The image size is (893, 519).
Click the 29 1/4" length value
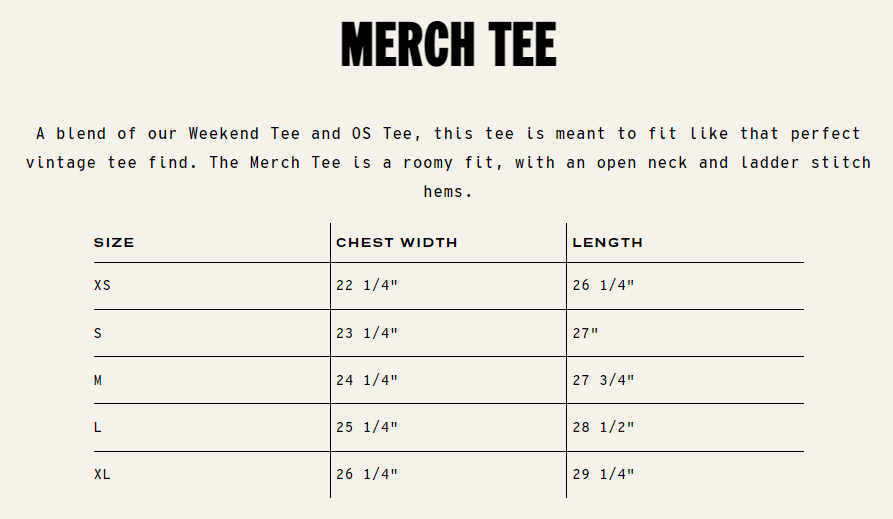[603, 474]
